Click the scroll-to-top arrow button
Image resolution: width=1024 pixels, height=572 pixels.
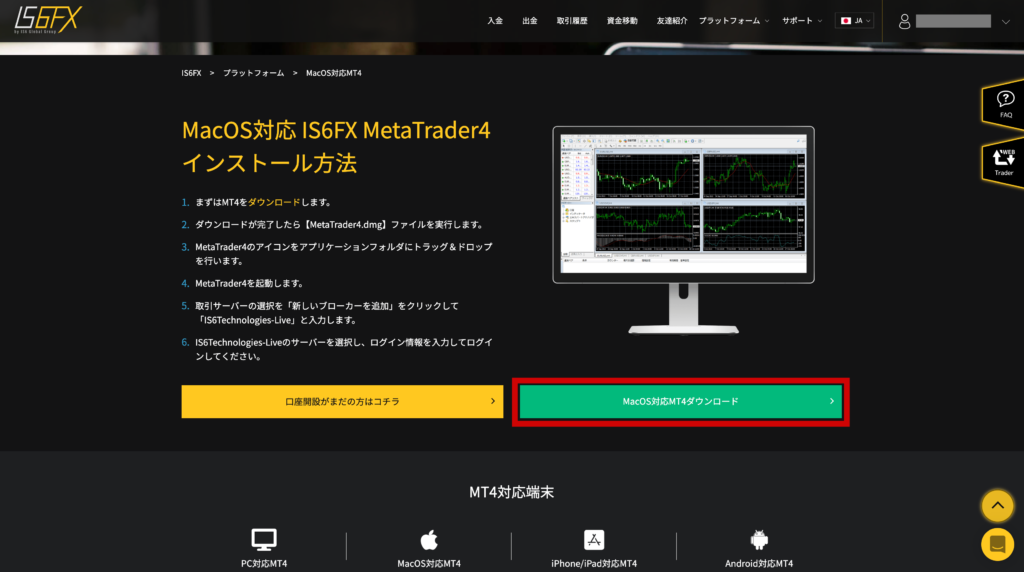(x=997, y=505)
